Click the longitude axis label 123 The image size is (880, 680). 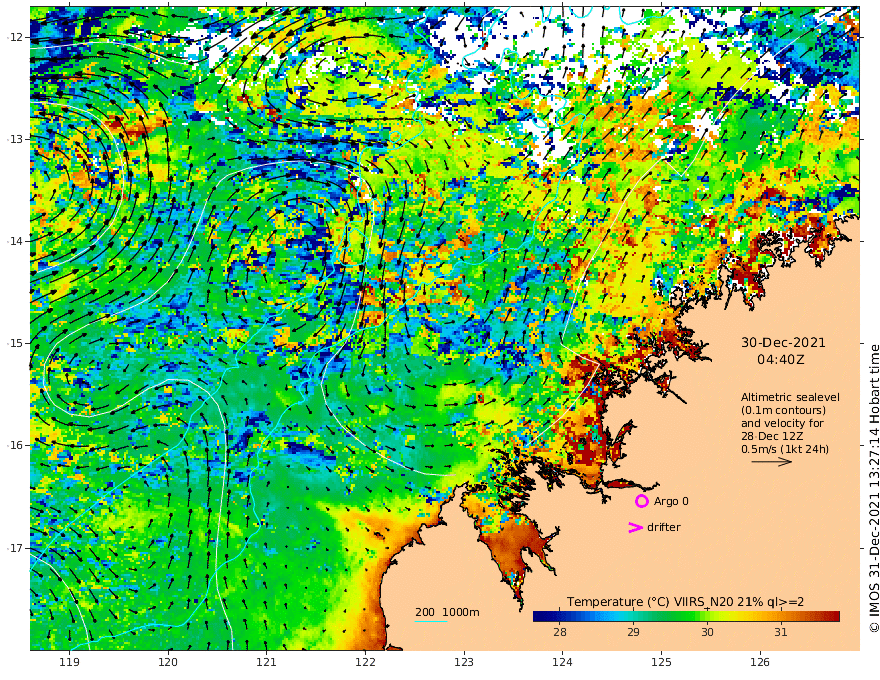[x=464, y=663]
